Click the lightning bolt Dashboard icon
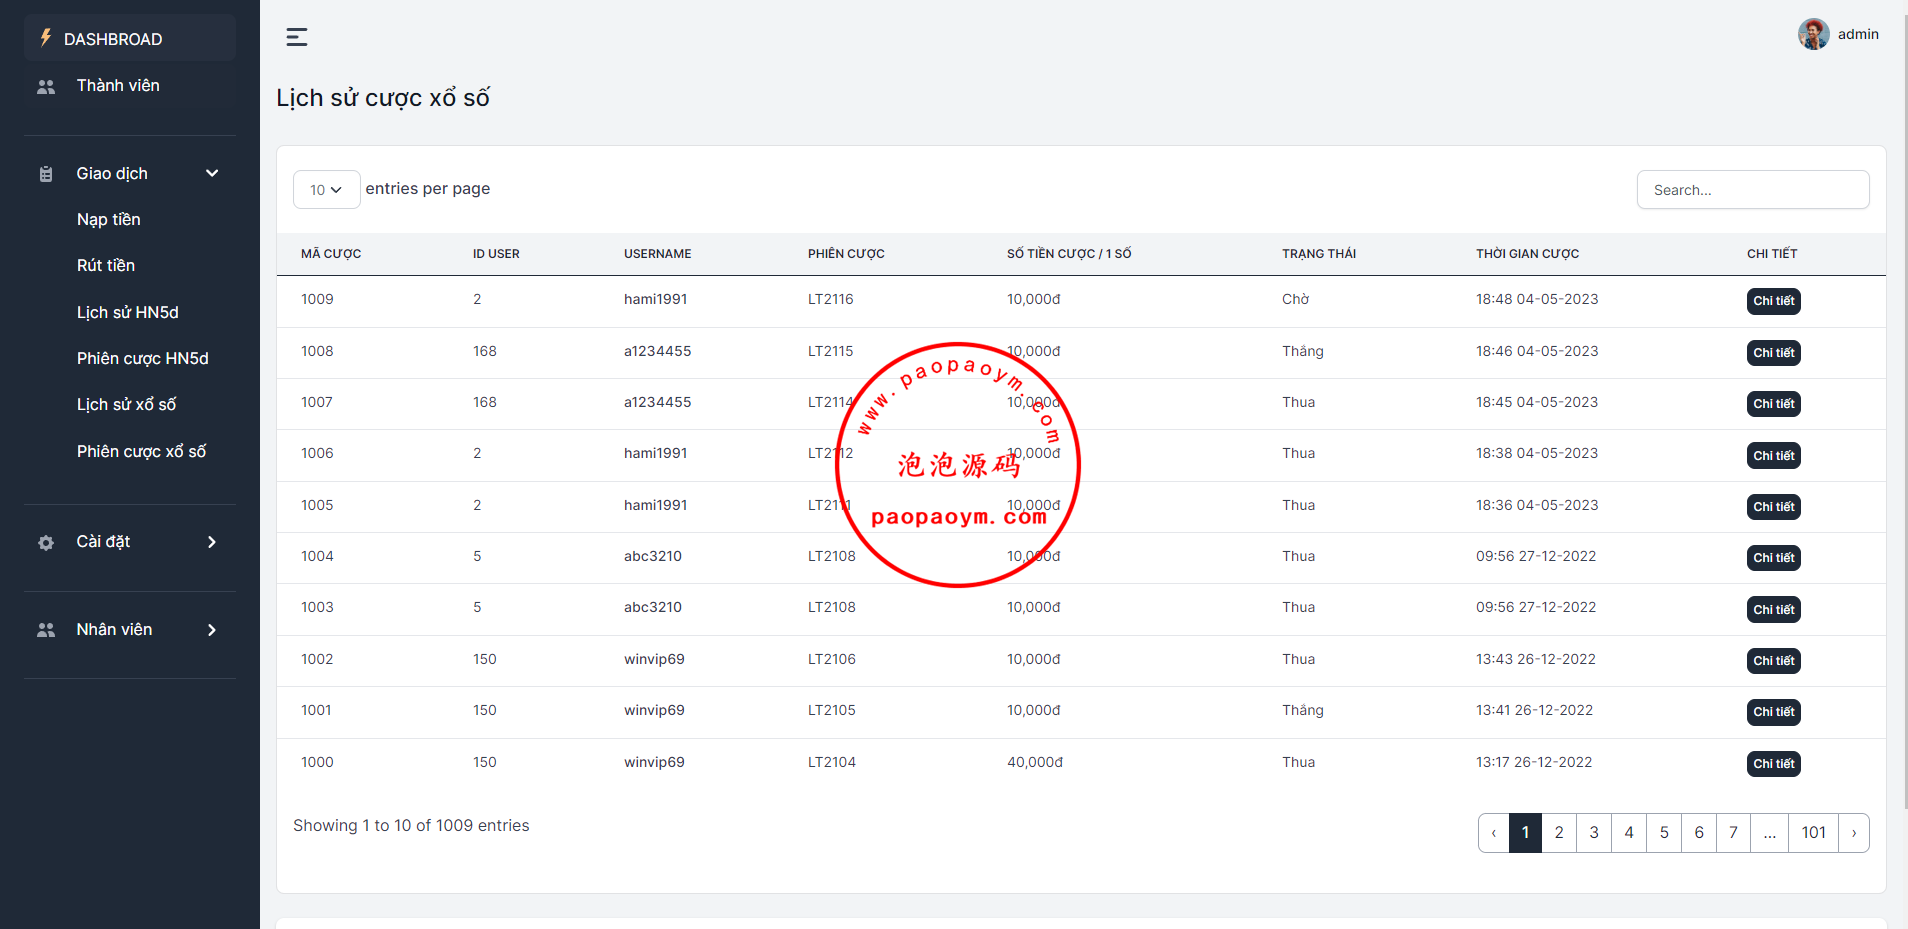 point(45,38)
